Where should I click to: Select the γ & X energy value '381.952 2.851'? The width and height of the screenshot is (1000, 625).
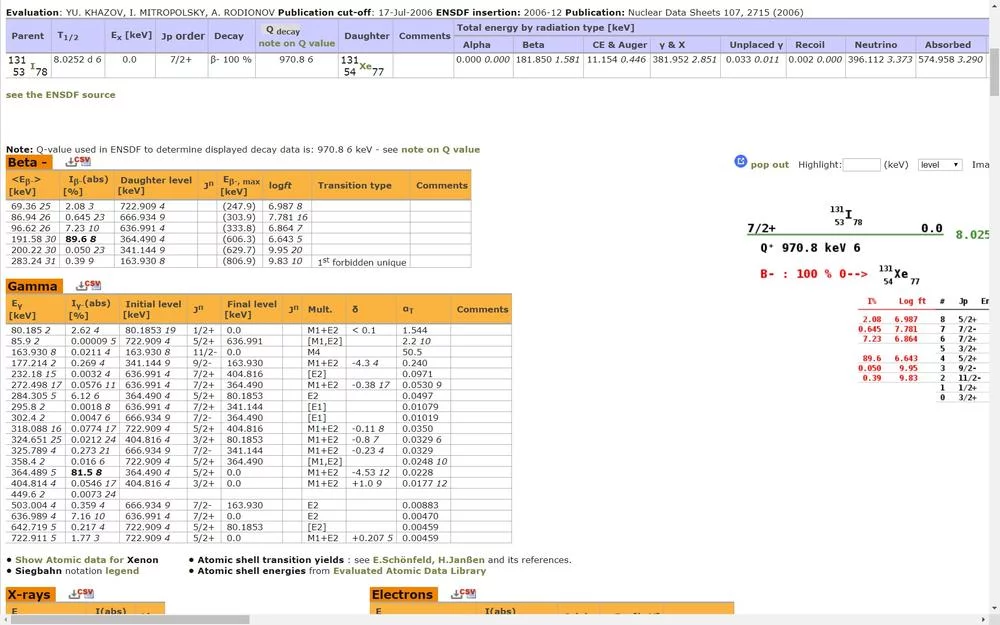tap(685, 59)
